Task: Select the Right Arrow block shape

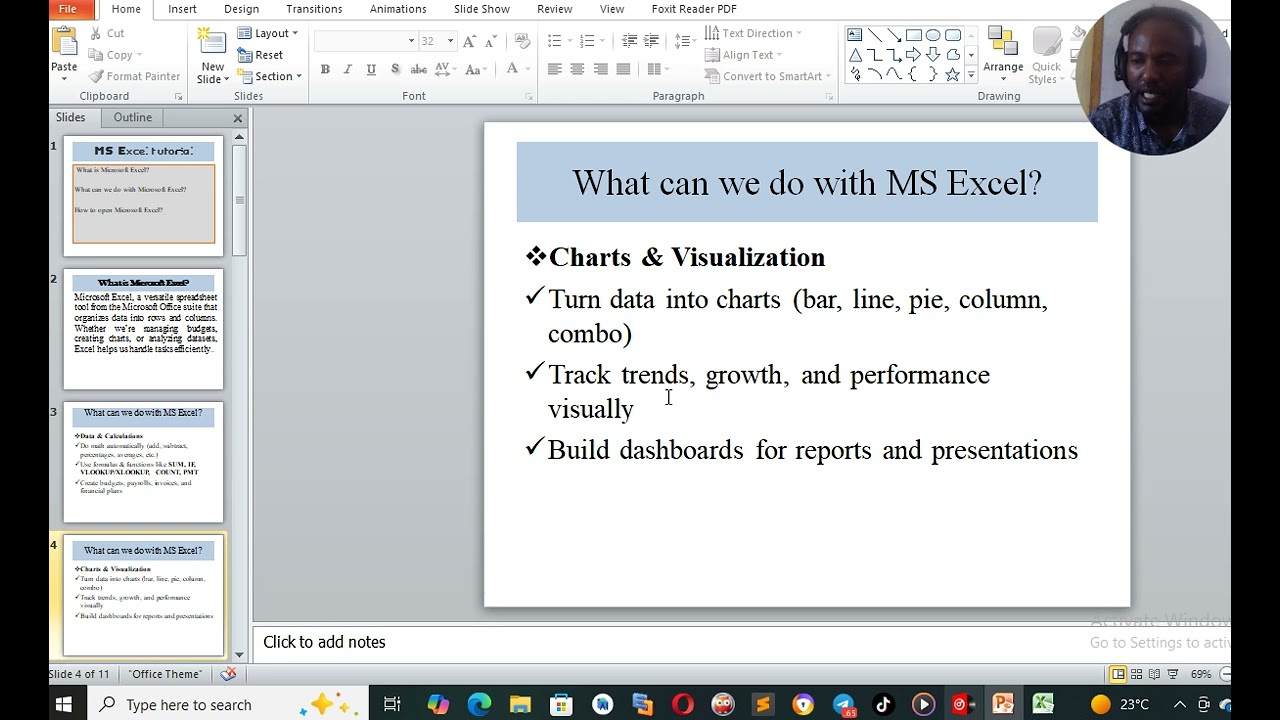Action: click(914, 55)
